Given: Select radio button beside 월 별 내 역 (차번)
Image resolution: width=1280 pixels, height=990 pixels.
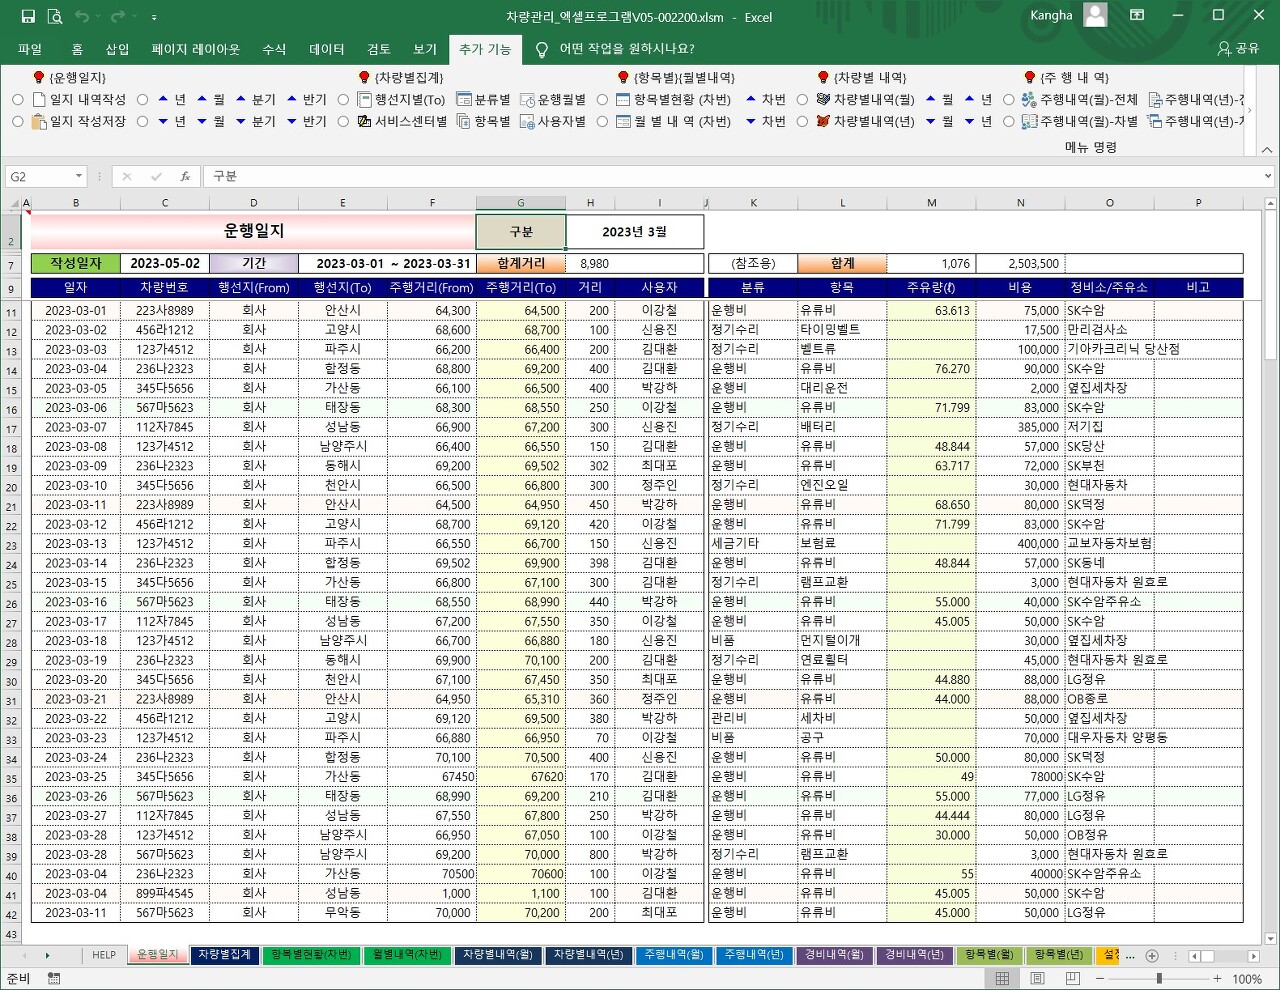Looking at the screenshot, I should (602, 121).
